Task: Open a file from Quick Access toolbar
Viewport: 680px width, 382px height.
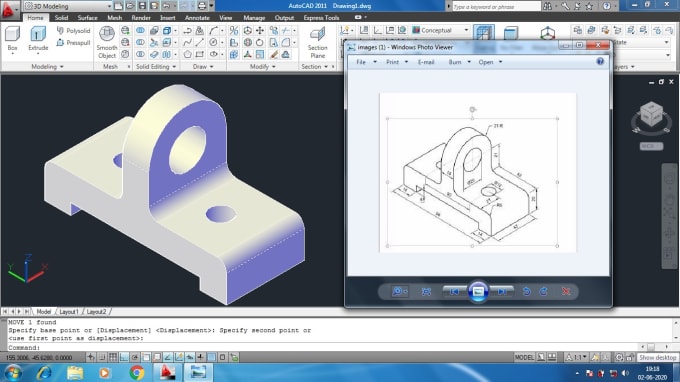Action: 130,6
